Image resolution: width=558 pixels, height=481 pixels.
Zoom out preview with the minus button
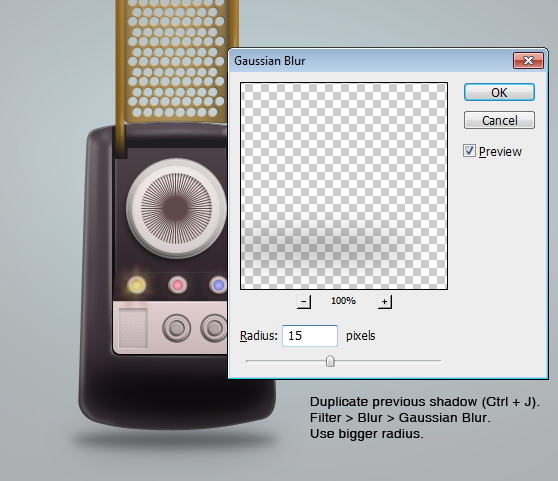304,302
